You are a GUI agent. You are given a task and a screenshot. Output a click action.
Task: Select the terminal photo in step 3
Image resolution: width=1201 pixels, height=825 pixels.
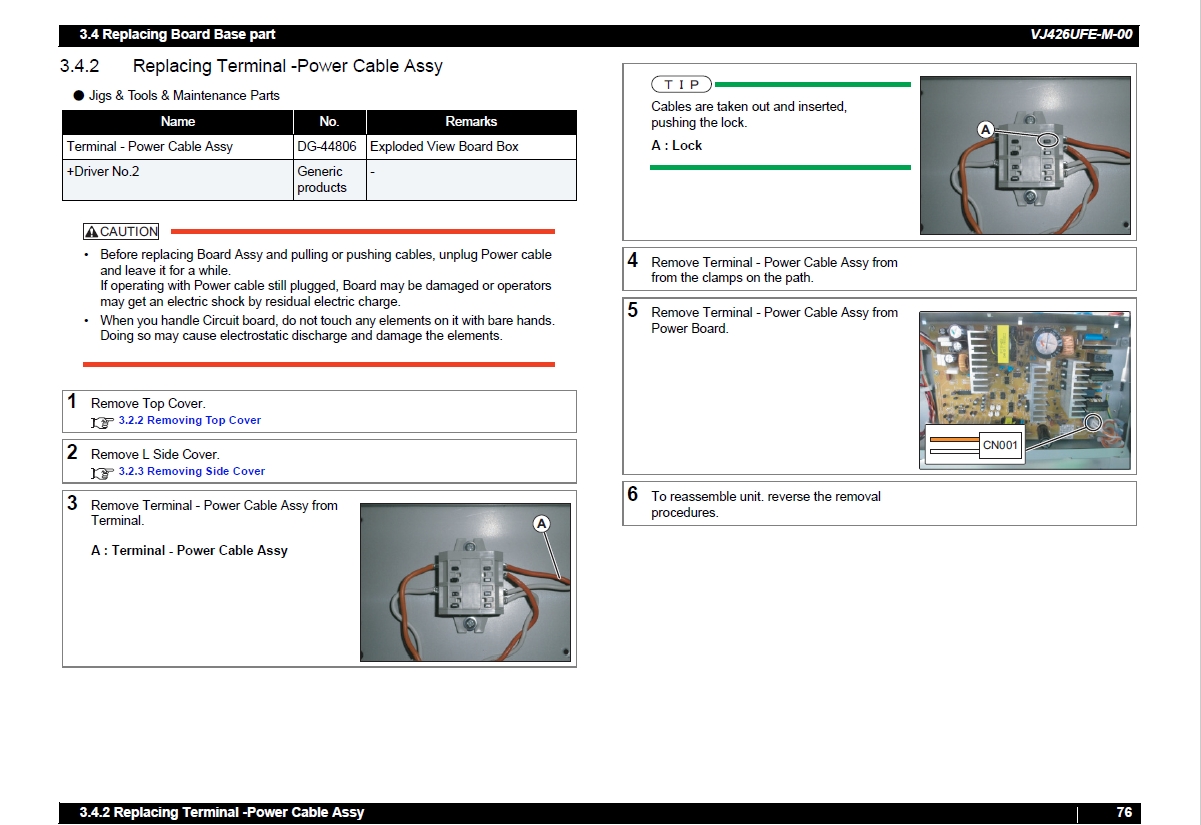pyautogui.click(x=465, y=582)
